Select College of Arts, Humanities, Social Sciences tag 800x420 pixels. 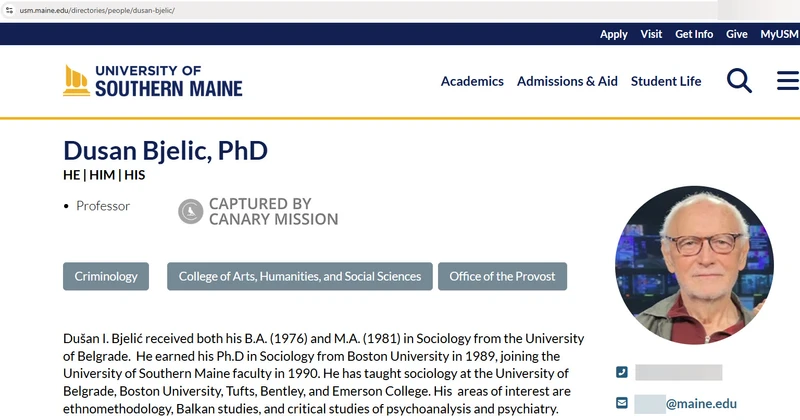[x=300, y=276]
